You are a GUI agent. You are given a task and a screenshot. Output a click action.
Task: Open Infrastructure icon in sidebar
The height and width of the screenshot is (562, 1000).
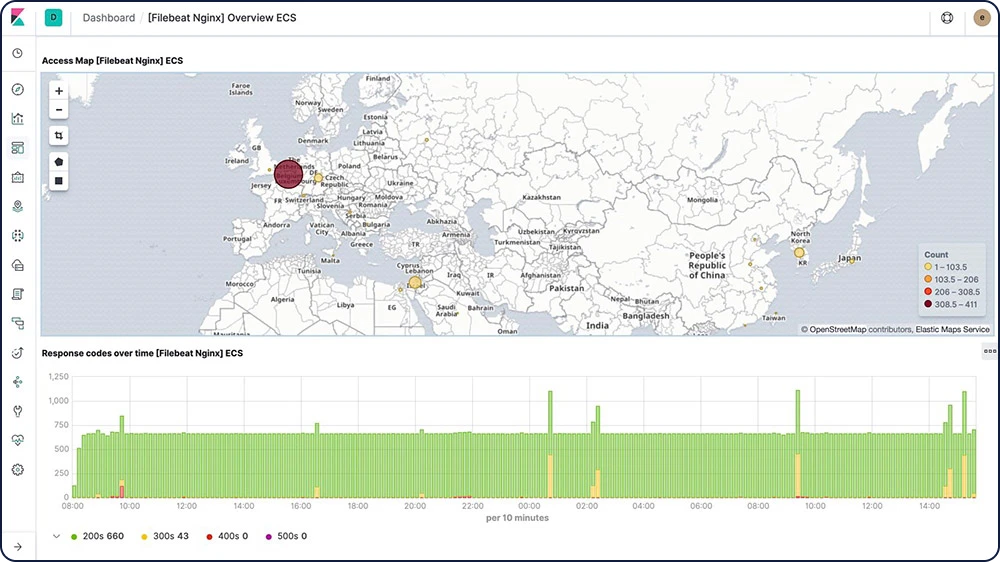pos(18,265)
